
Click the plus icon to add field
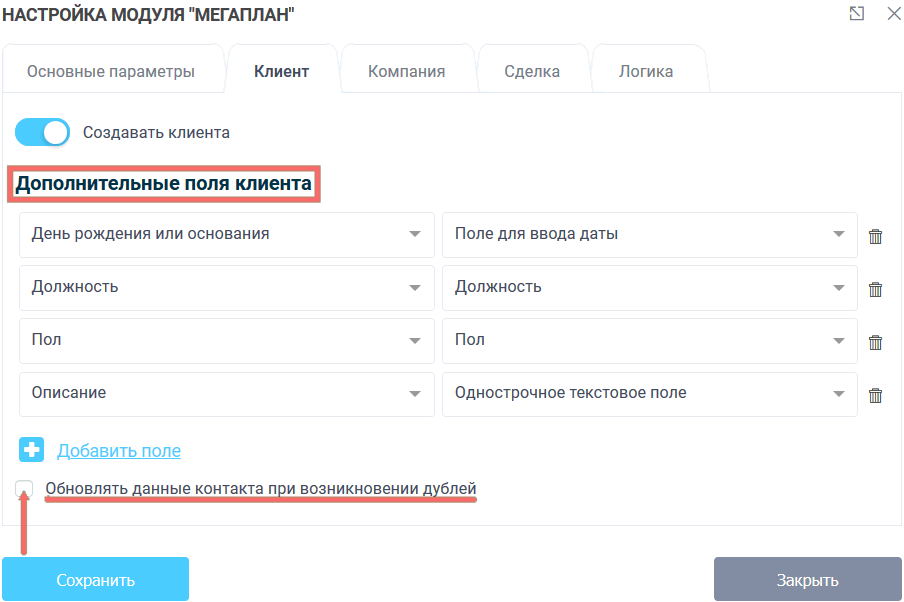click(x=30, y=450)
